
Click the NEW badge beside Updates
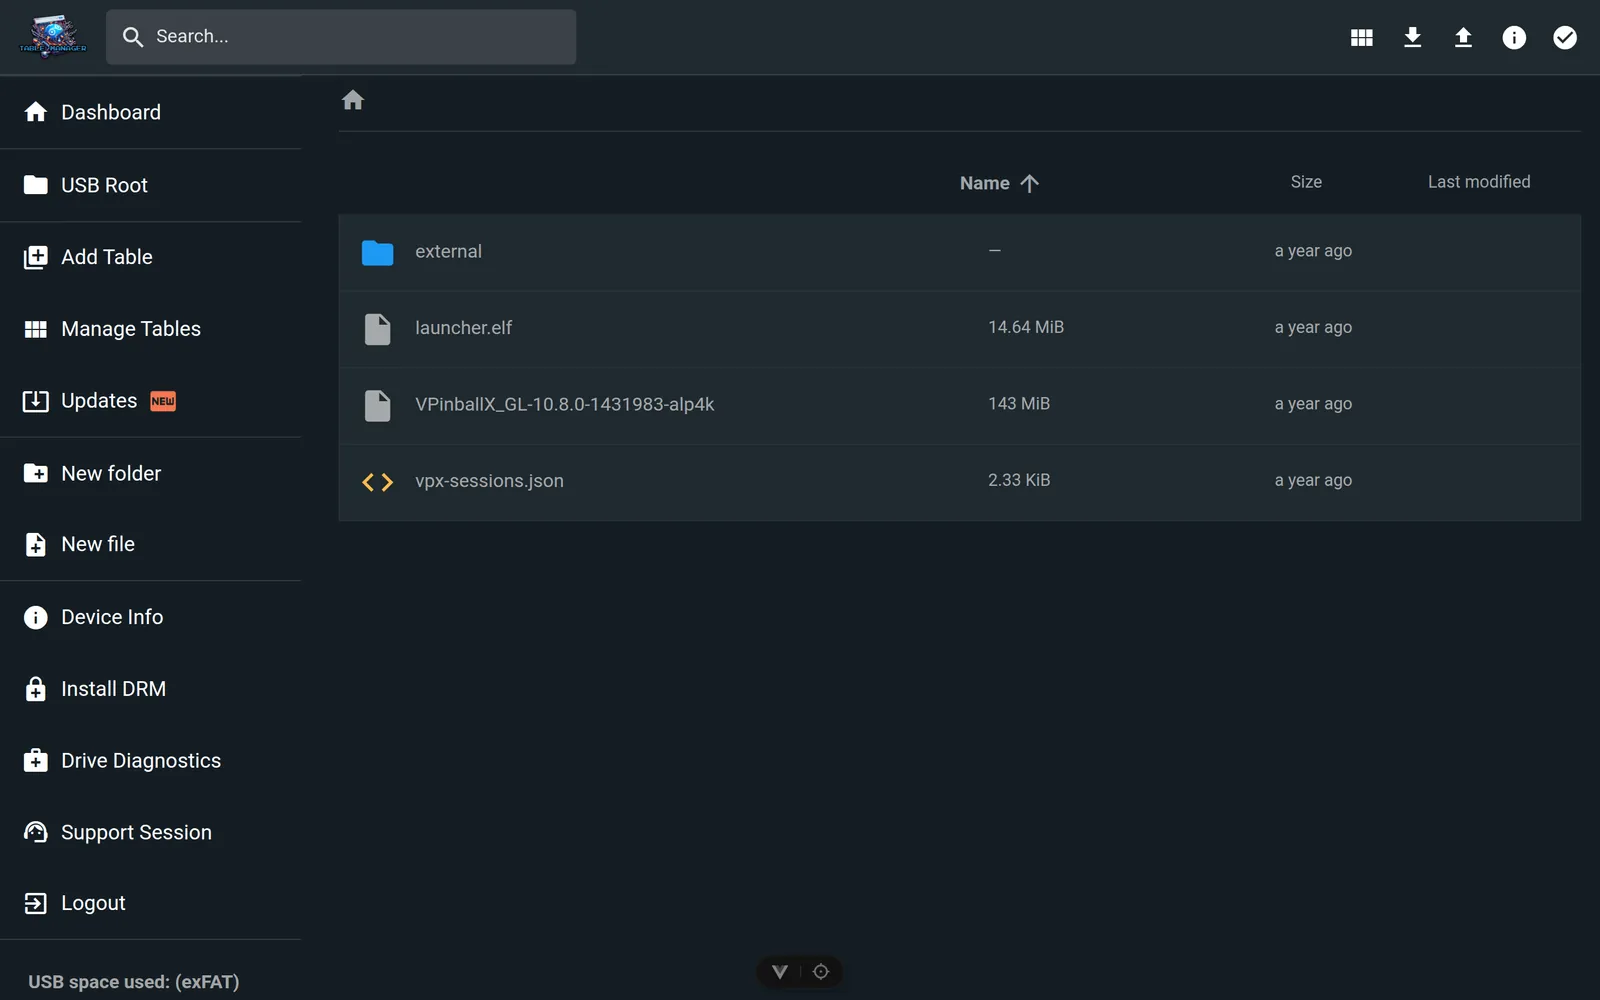163,401
